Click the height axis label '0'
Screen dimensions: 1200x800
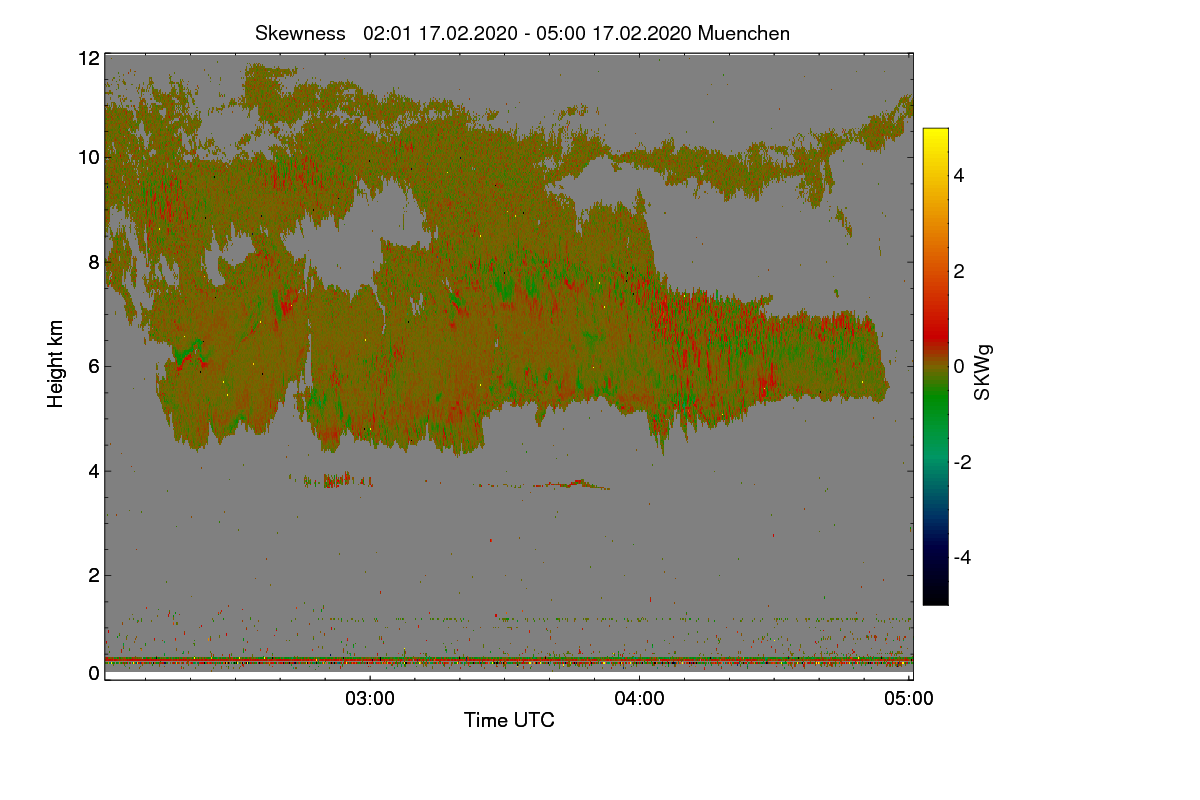click(93, 673)
